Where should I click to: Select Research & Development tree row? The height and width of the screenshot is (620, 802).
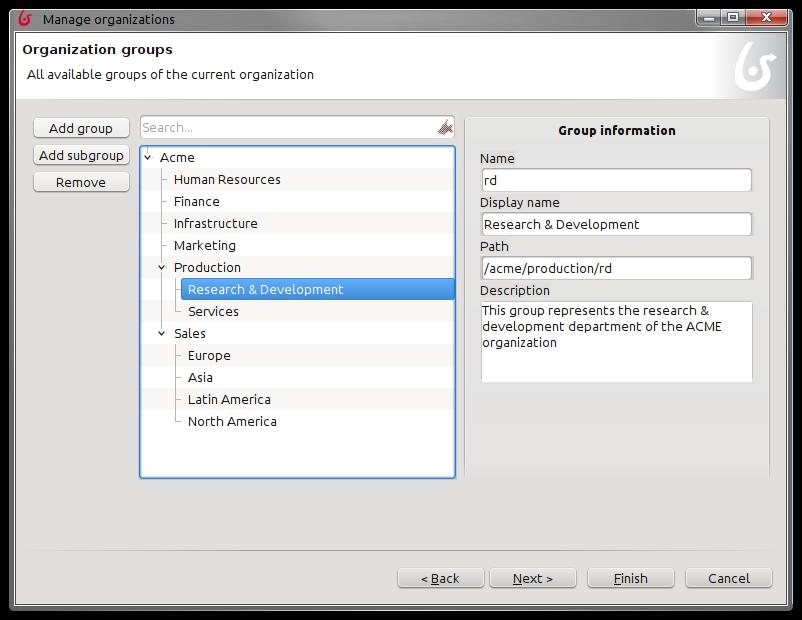click(317, 290)
